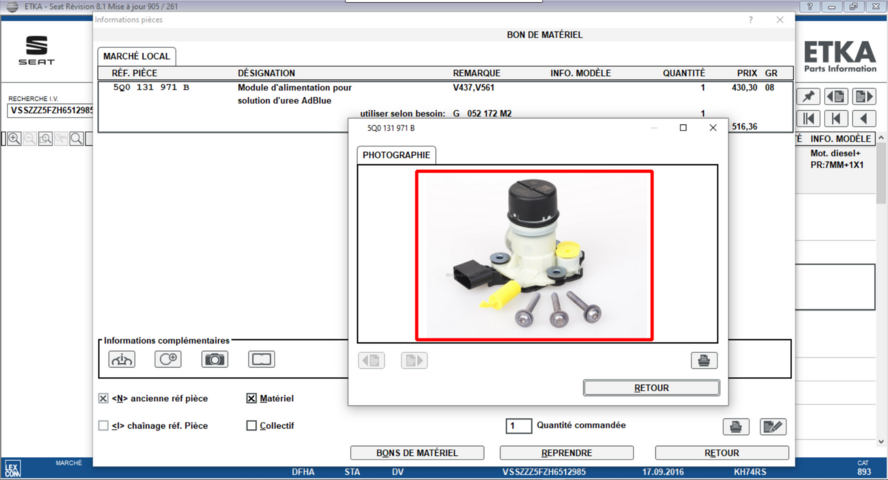Image resolution: width=888 pixels, height=480 pixels.
Task: Click the empty frame icon button
Action: click(x=262, y=359)
